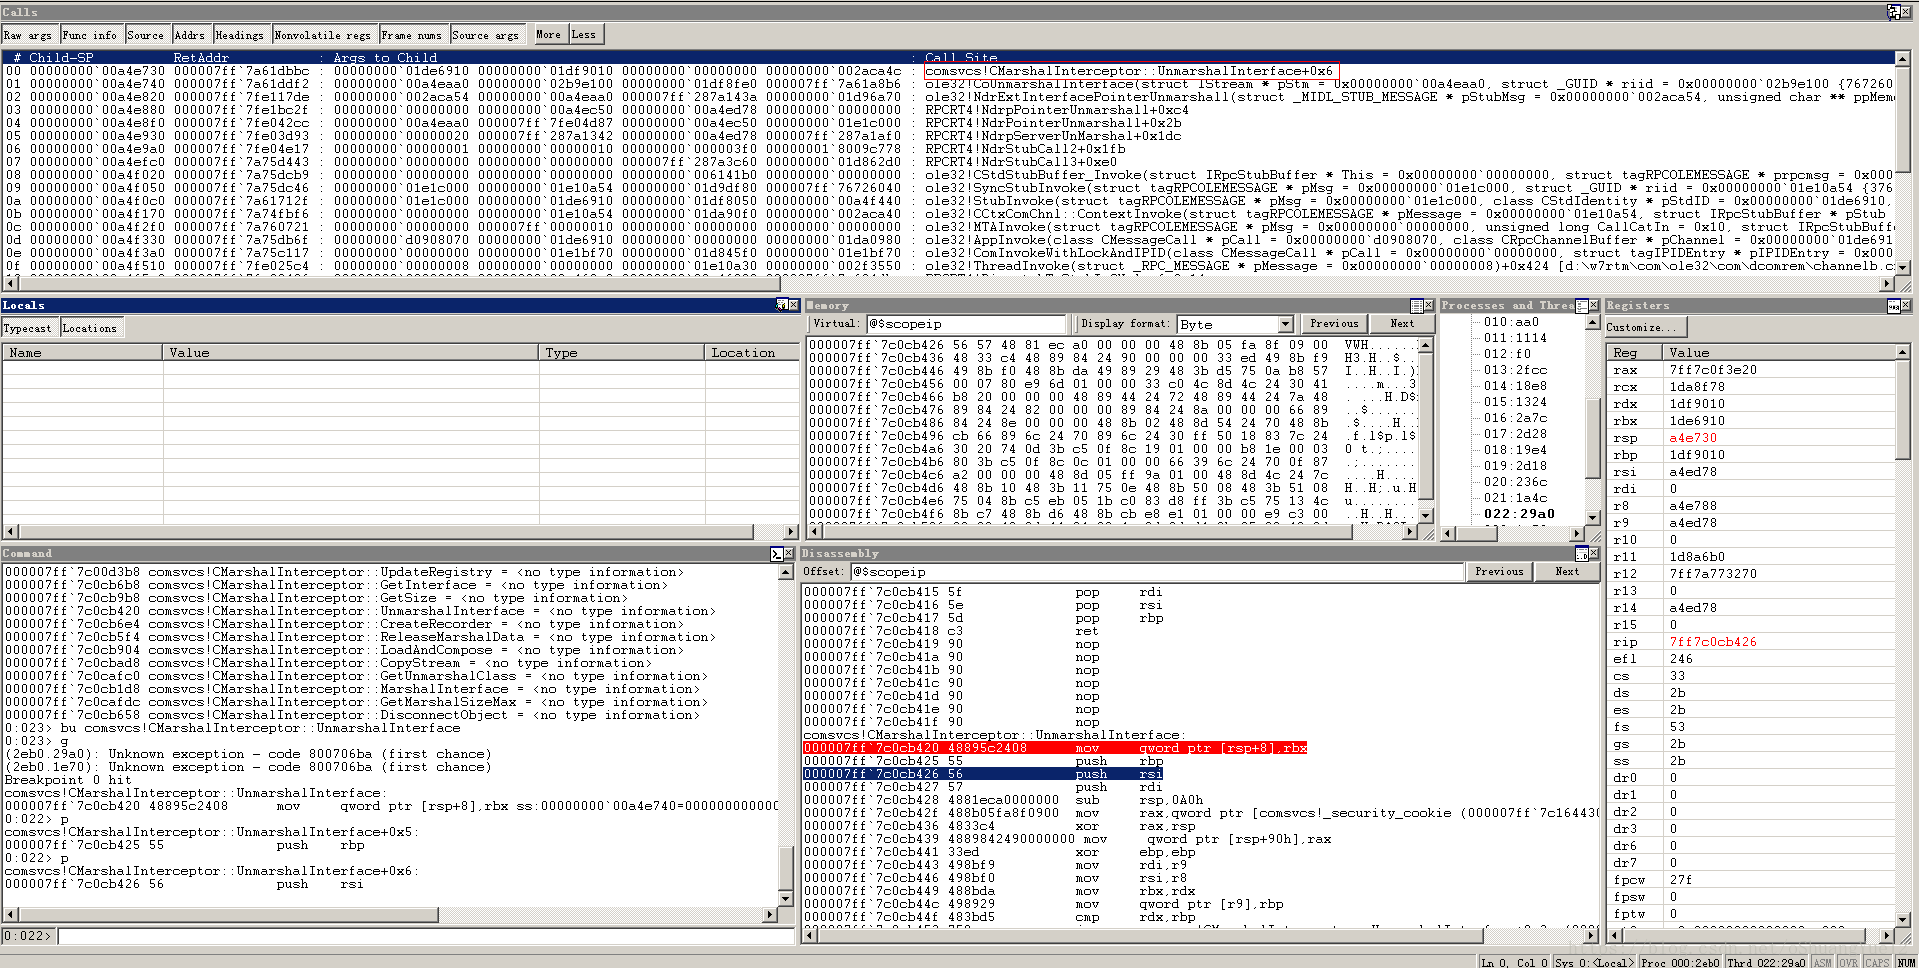Viewport: 1919px width, 968px height.
Task: Toggle Headings in Calls toolbar
Action: tap(240, 35)
